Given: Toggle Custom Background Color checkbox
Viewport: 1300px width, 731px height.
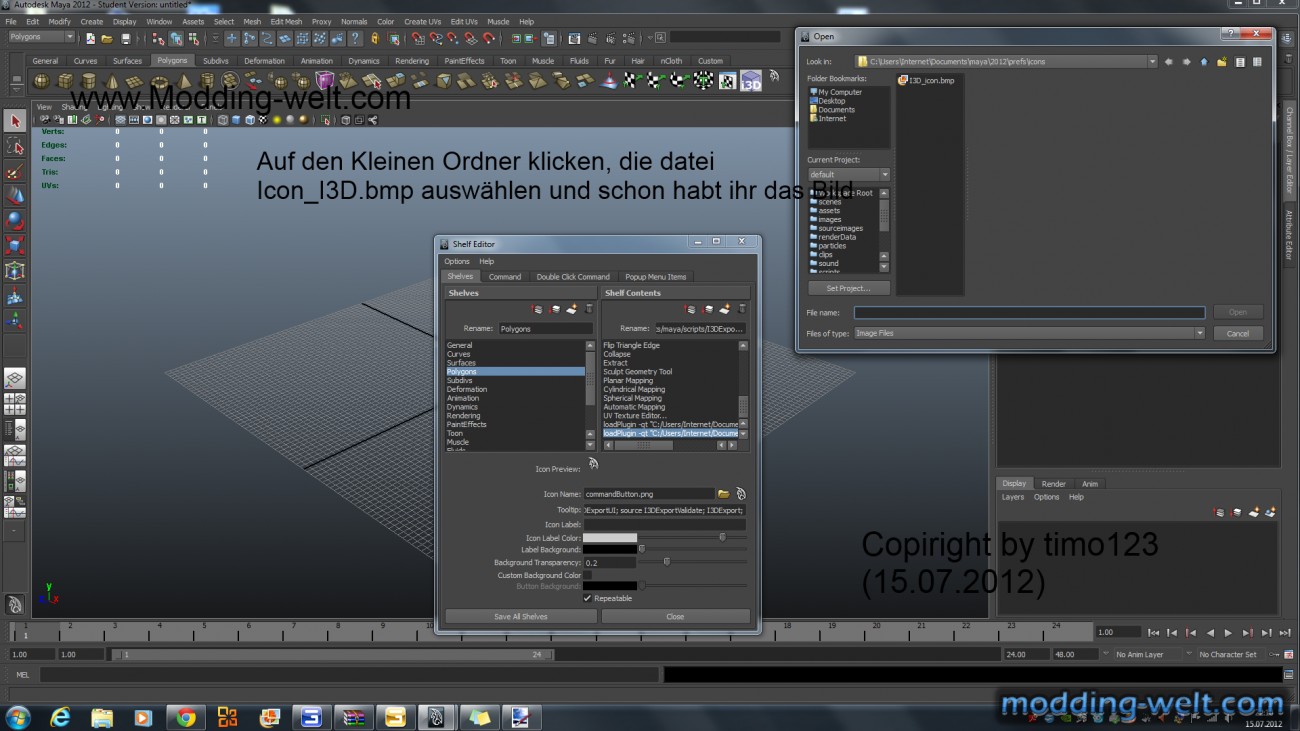Looking at the screenshot, I should coord(588,575).
